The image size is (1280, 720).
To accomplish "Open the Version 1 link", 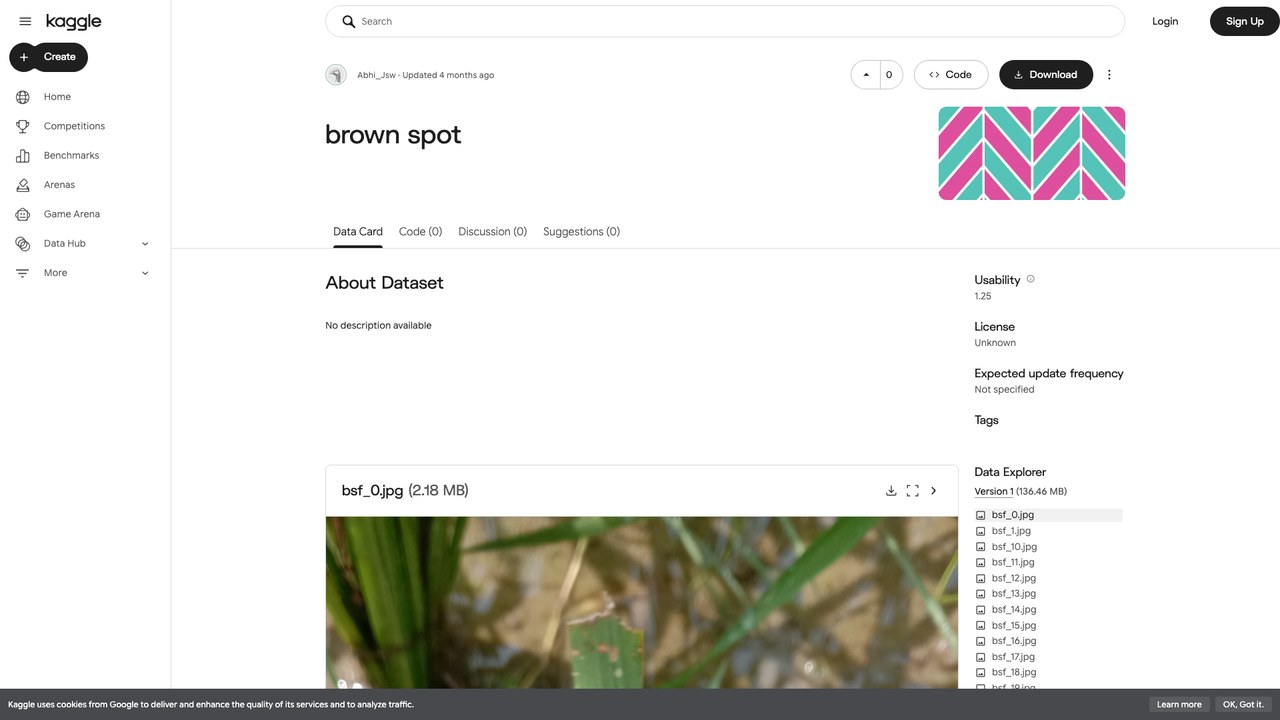I will coord(994,491).
